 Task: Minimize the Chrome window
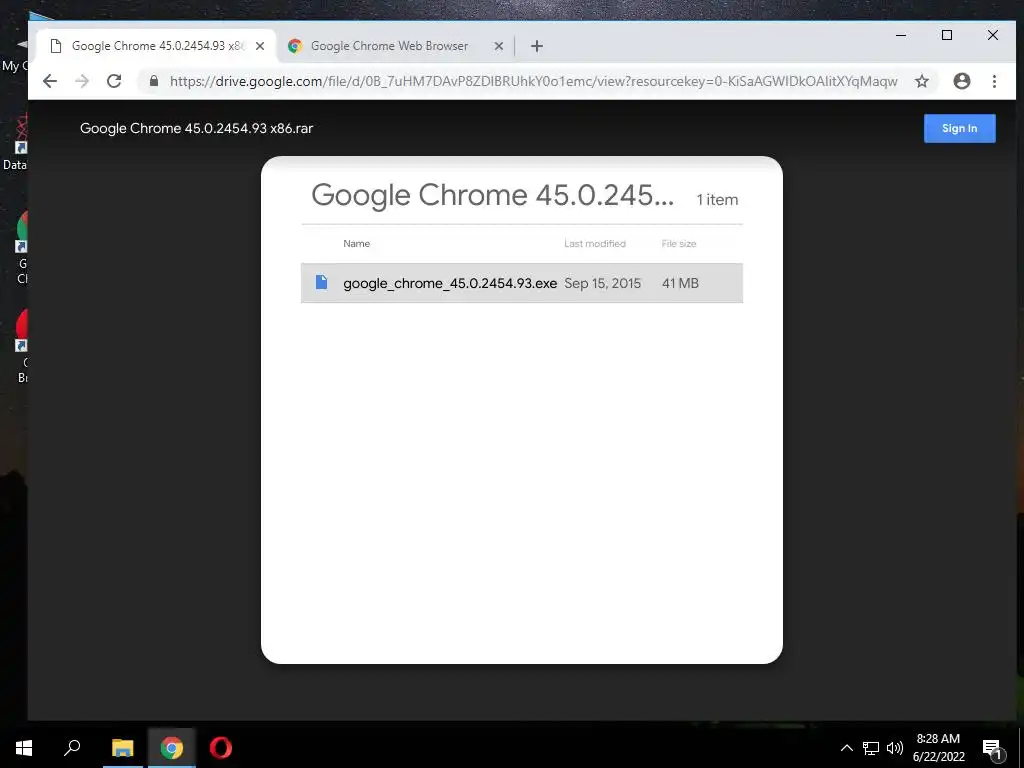point(901,35)
